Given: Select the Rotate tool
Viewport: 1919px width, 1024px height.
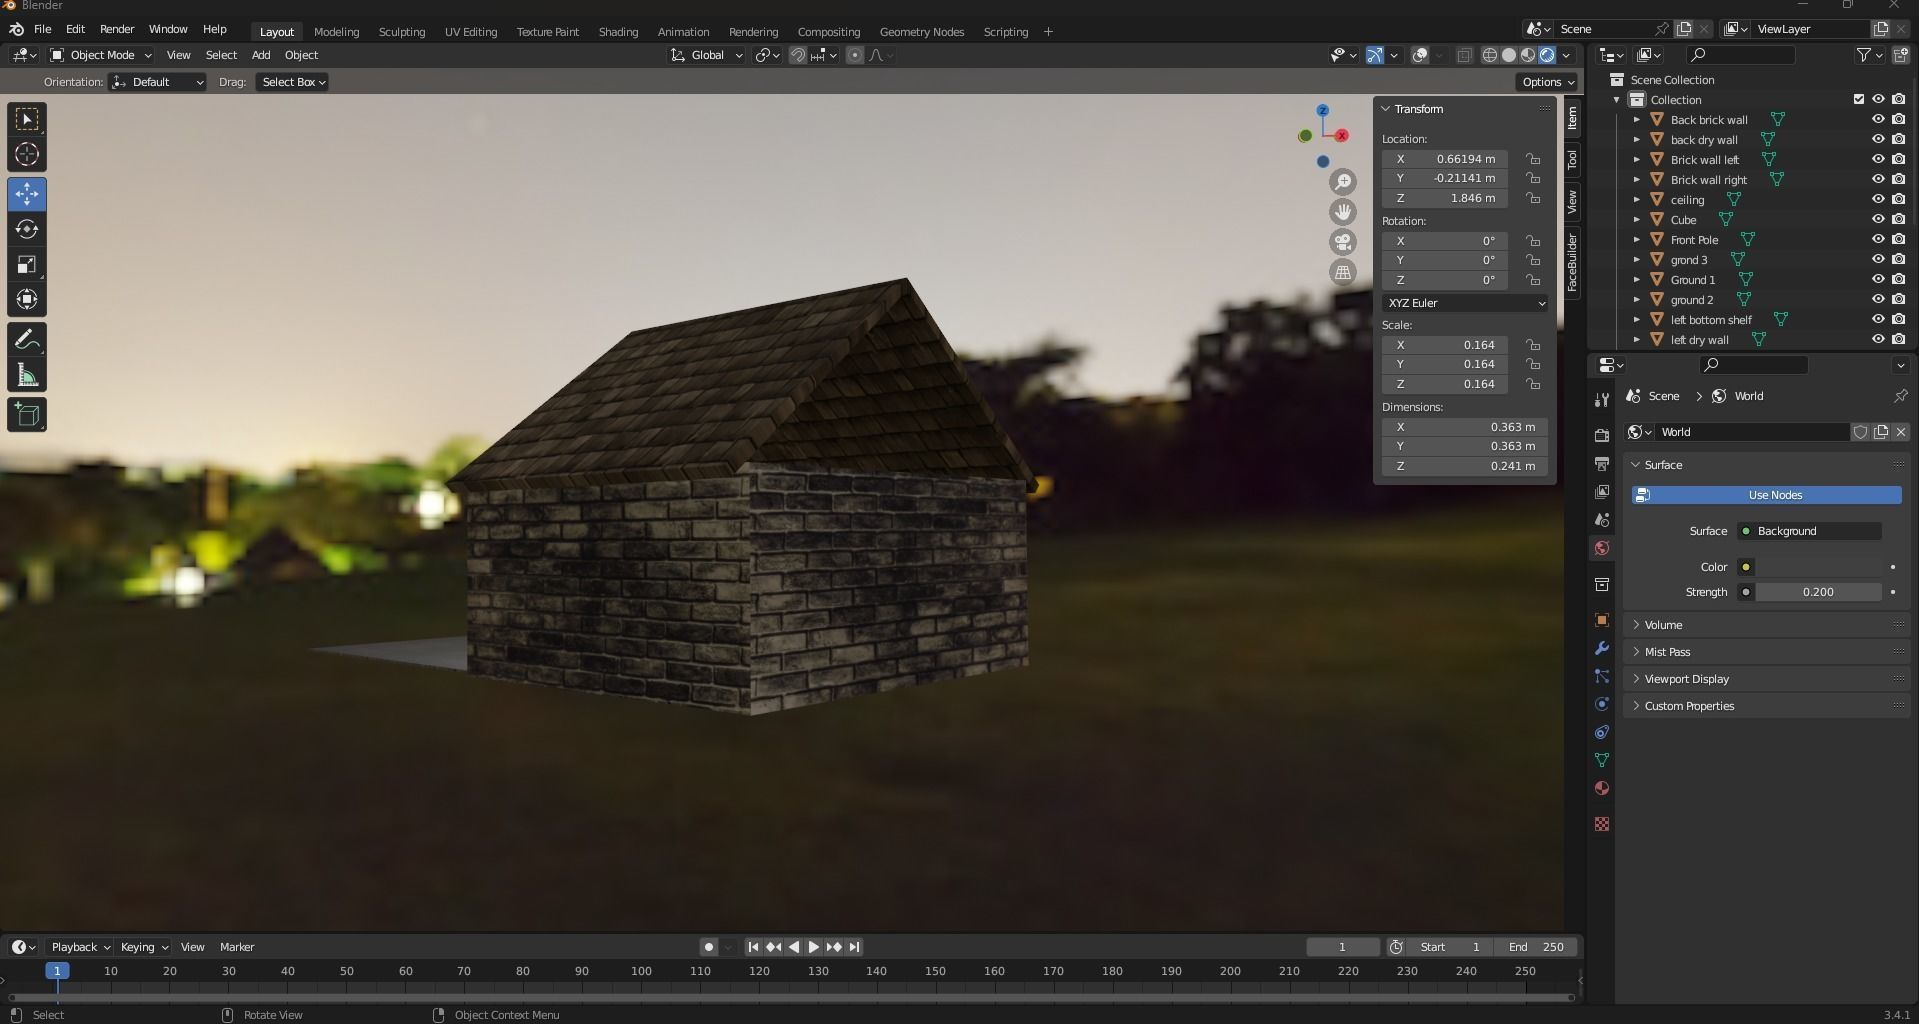Looking at the screenshot, I should click(x=27, y=229).
